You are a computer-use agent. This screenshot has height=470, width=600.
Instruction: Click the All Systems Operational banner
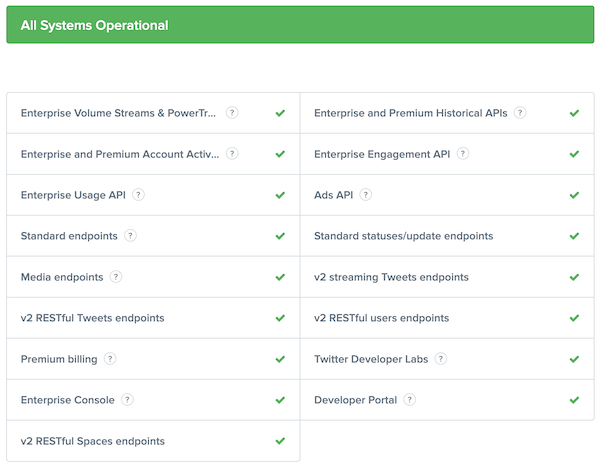300,24
